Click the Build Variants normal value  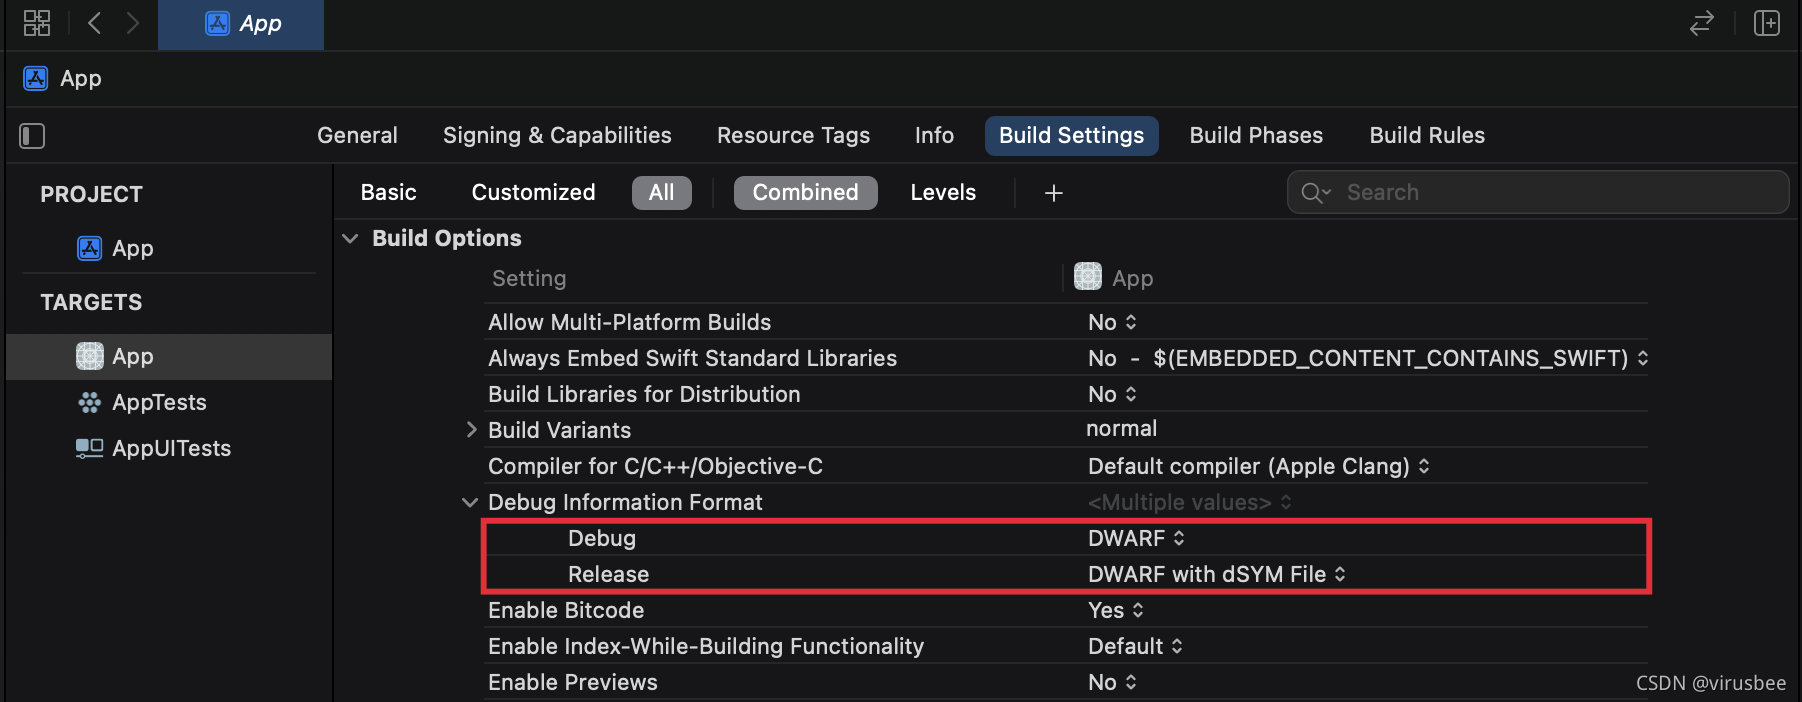pyautogui.click(x=1121, y=429)
